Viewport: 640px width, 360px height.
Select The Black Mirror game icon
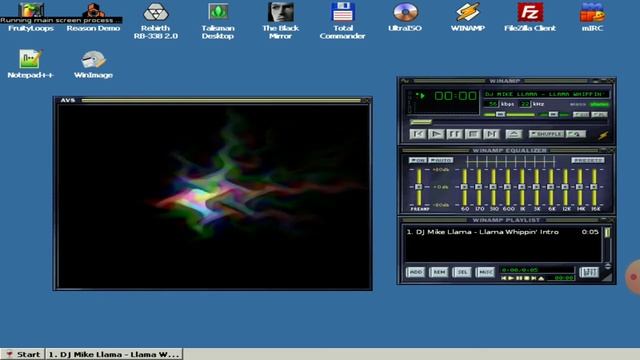(280, 20)
